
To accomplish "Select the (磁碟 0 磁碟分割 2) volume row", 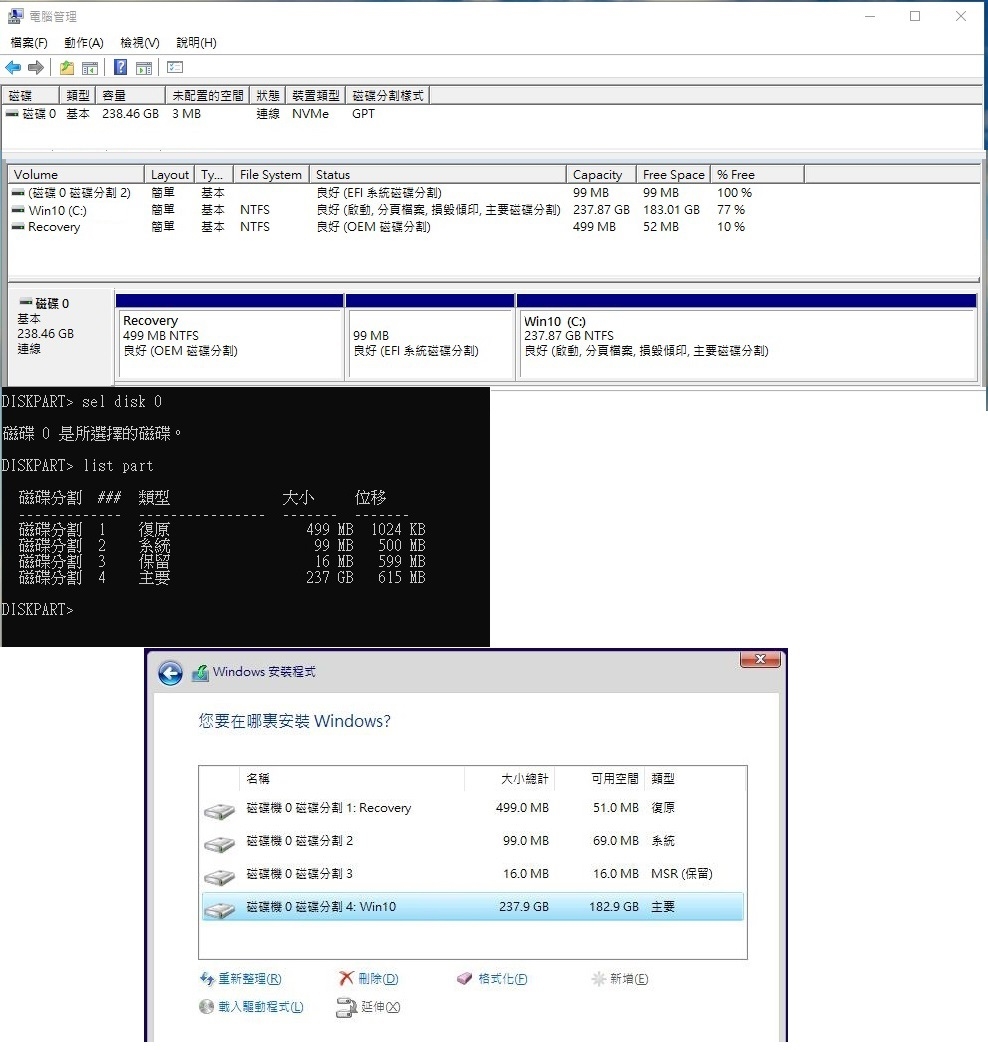I will click(x=382, y=193).
